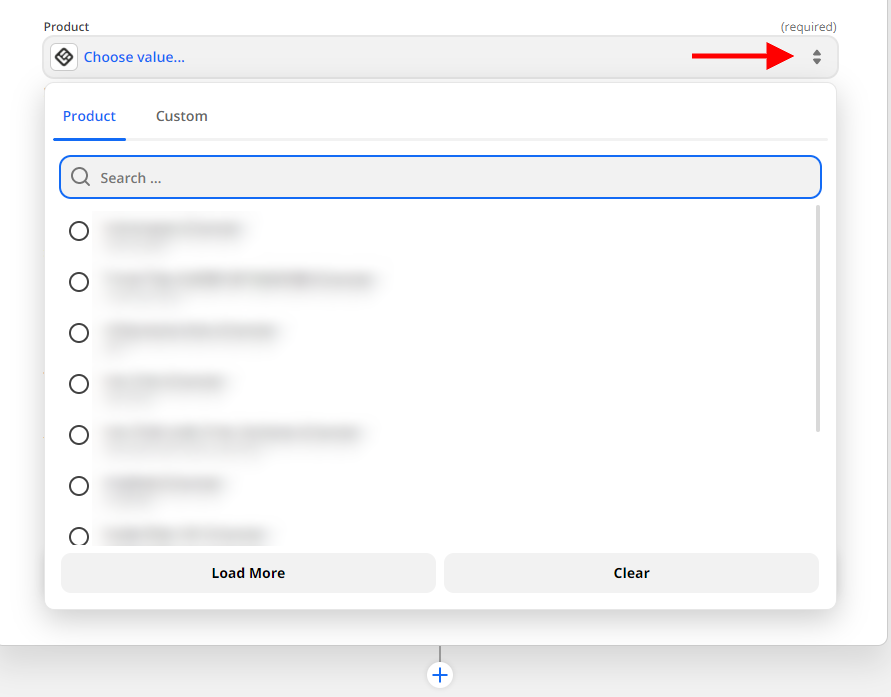
Task: Select the fifth product radio button
Action: coord(79,435)
